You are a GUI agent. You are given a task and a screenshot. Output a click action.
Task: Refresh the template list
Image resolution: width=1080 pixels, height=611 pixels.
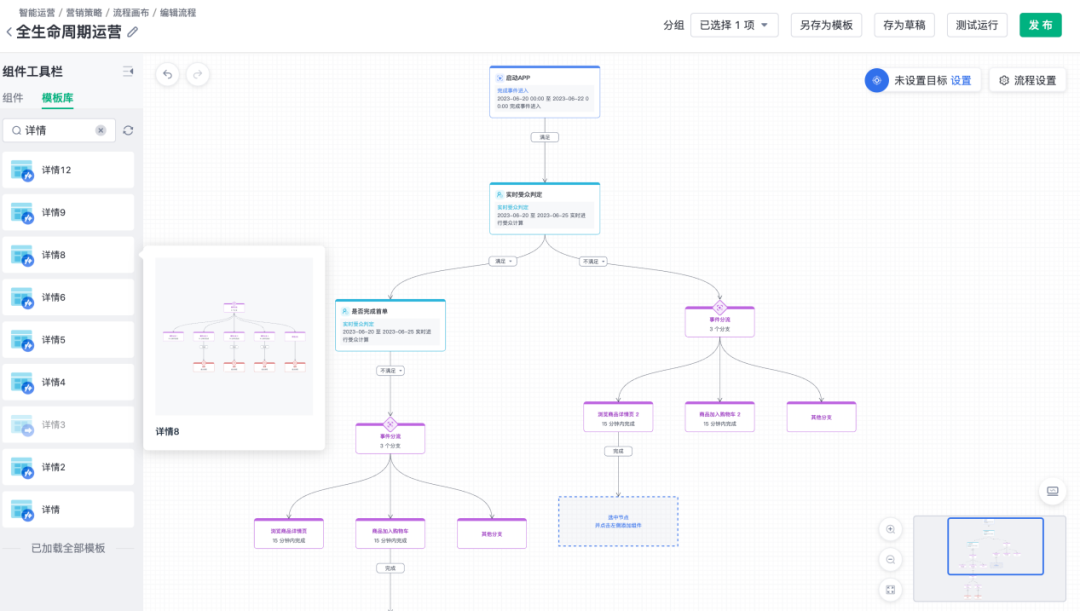128,130
